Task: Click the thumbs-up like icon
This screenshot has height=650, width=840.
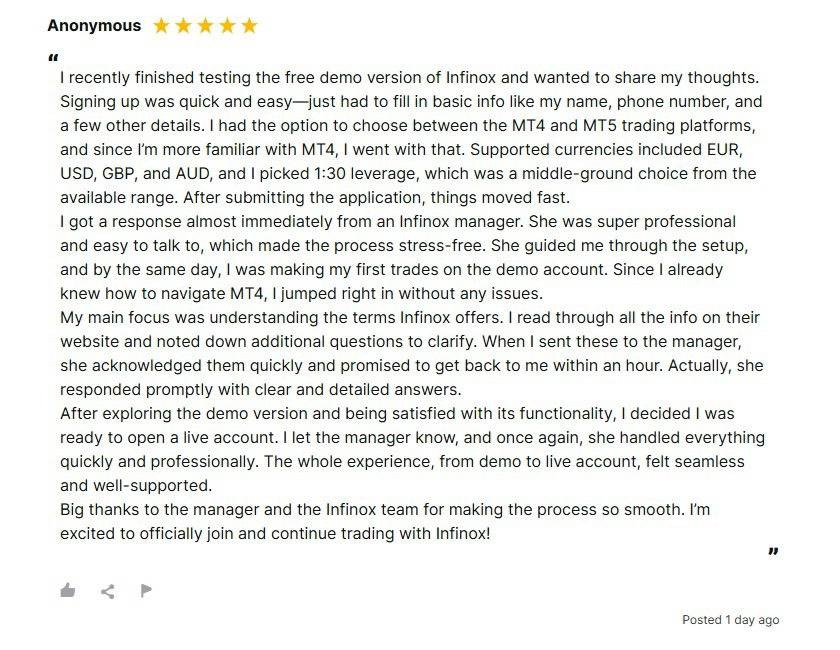Action: pos(68,590)
